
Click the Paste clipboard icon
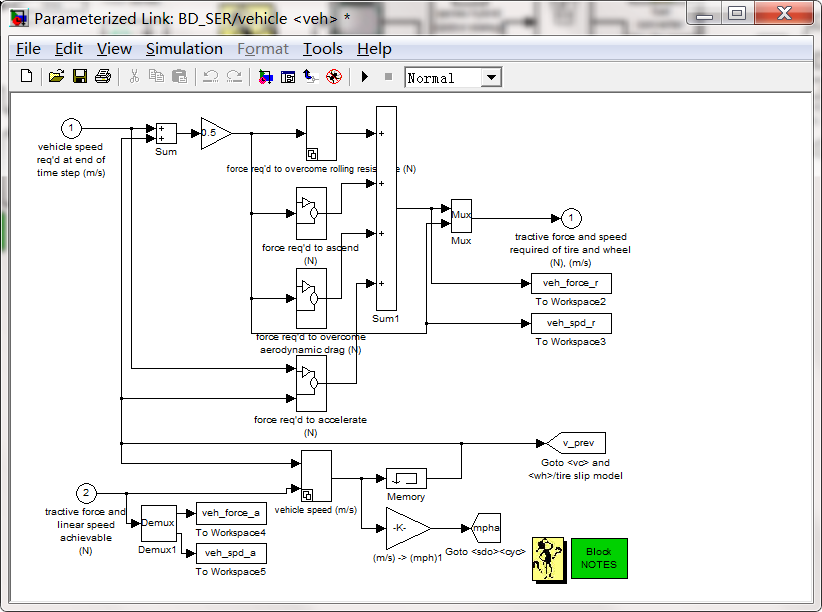[179, 77]
